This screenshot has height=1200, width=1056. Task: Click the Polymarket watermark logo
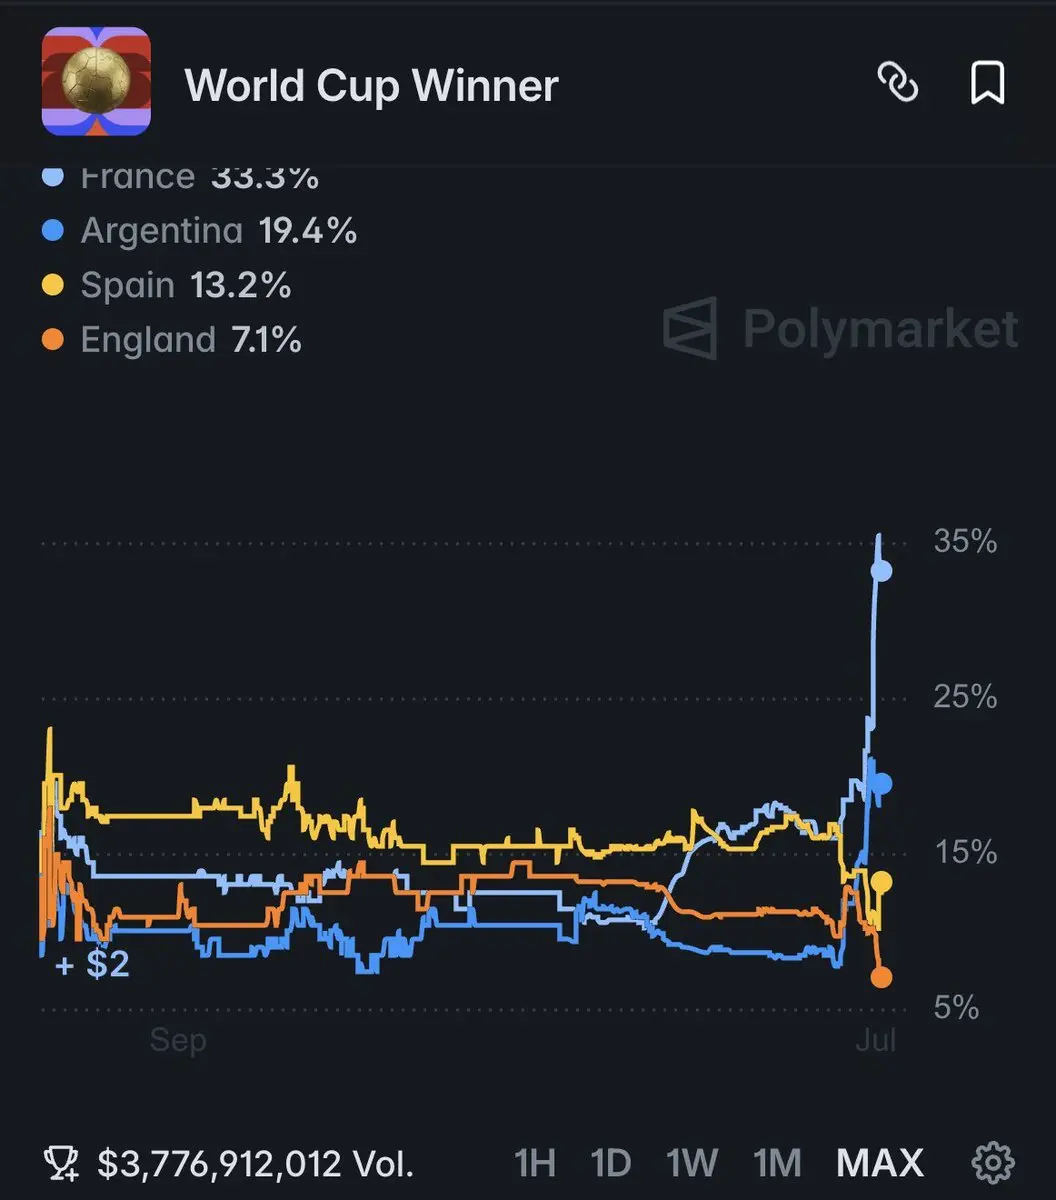(840, 328)
